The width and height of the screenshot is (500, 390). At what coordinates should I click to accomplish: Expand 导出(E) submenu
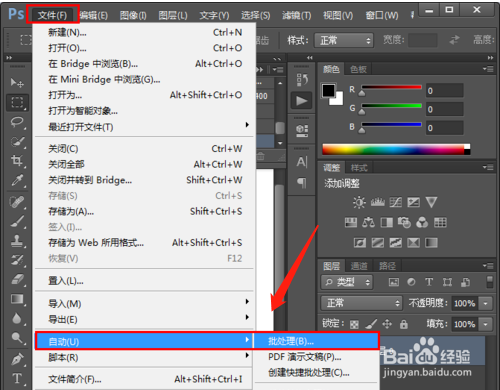[x=145, y=319]
